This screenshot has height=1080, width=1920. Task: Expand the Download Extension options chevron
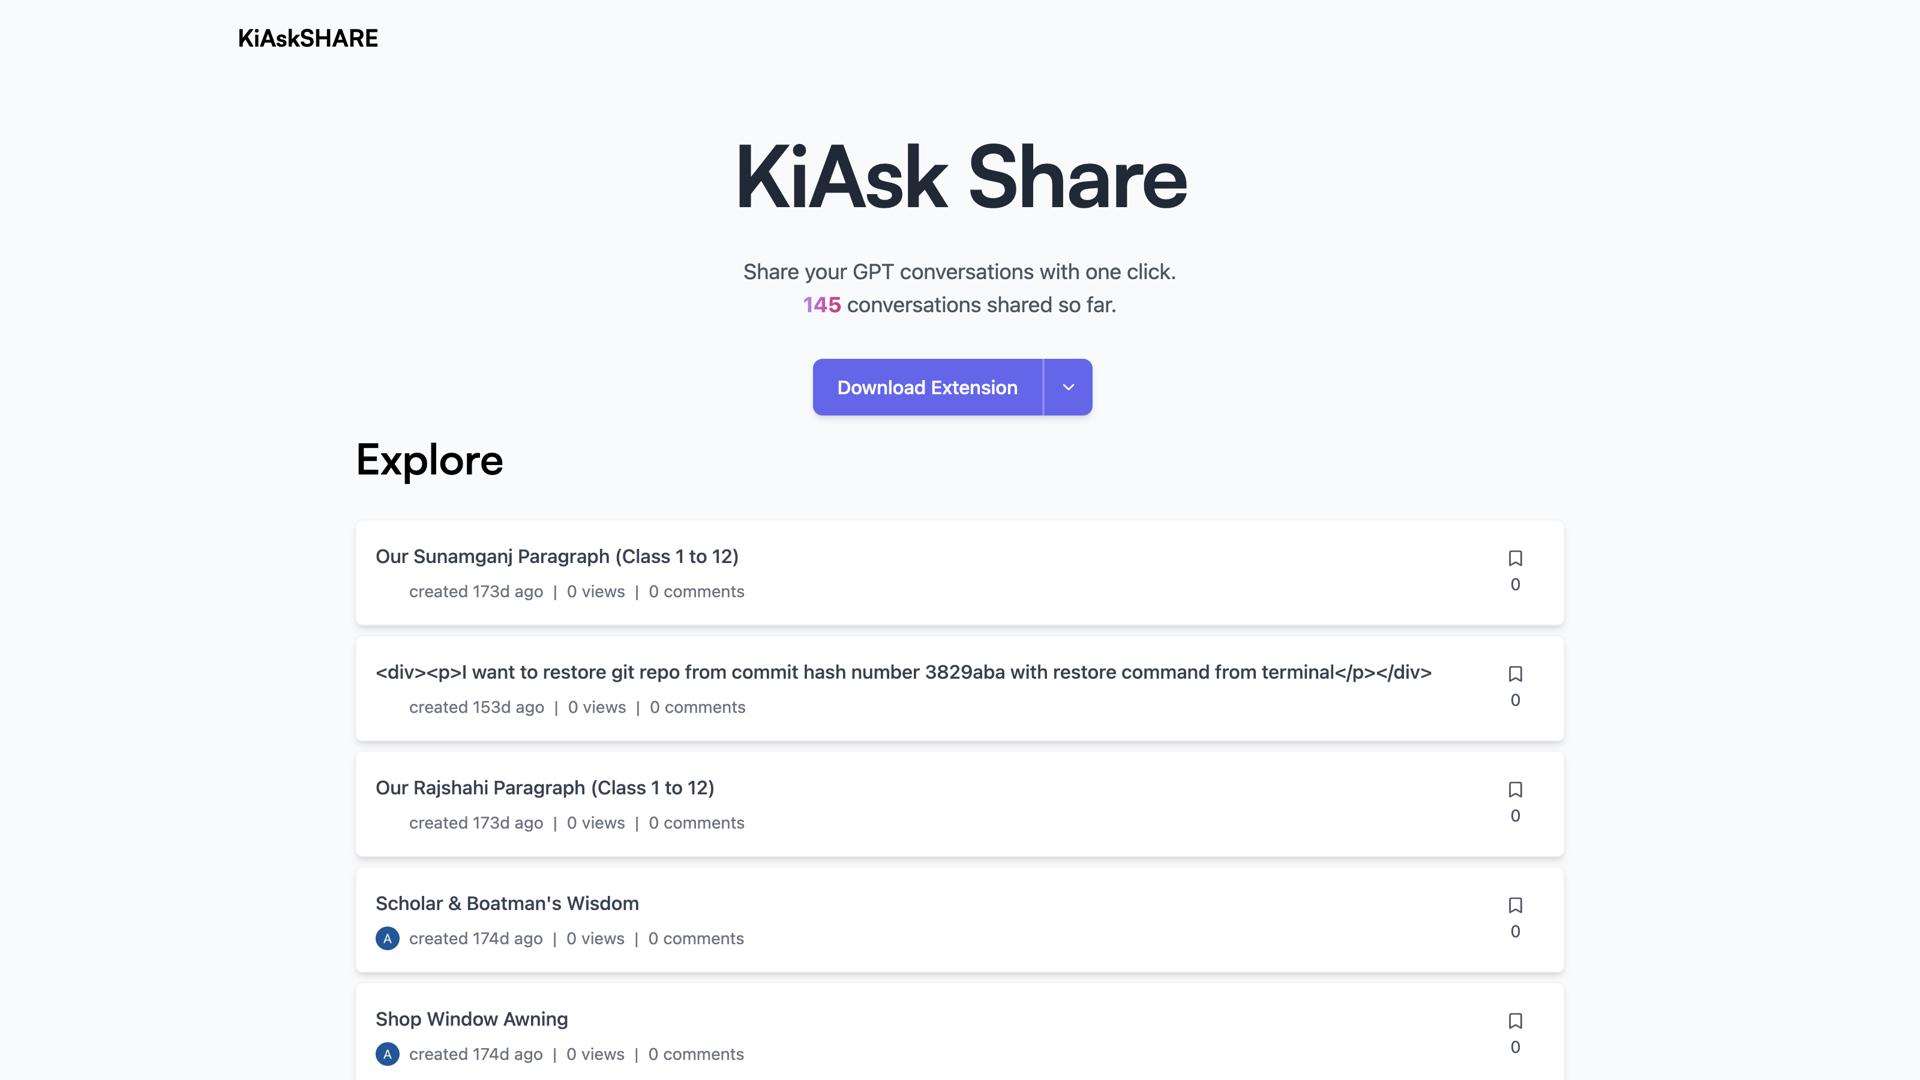(1067, 387)
